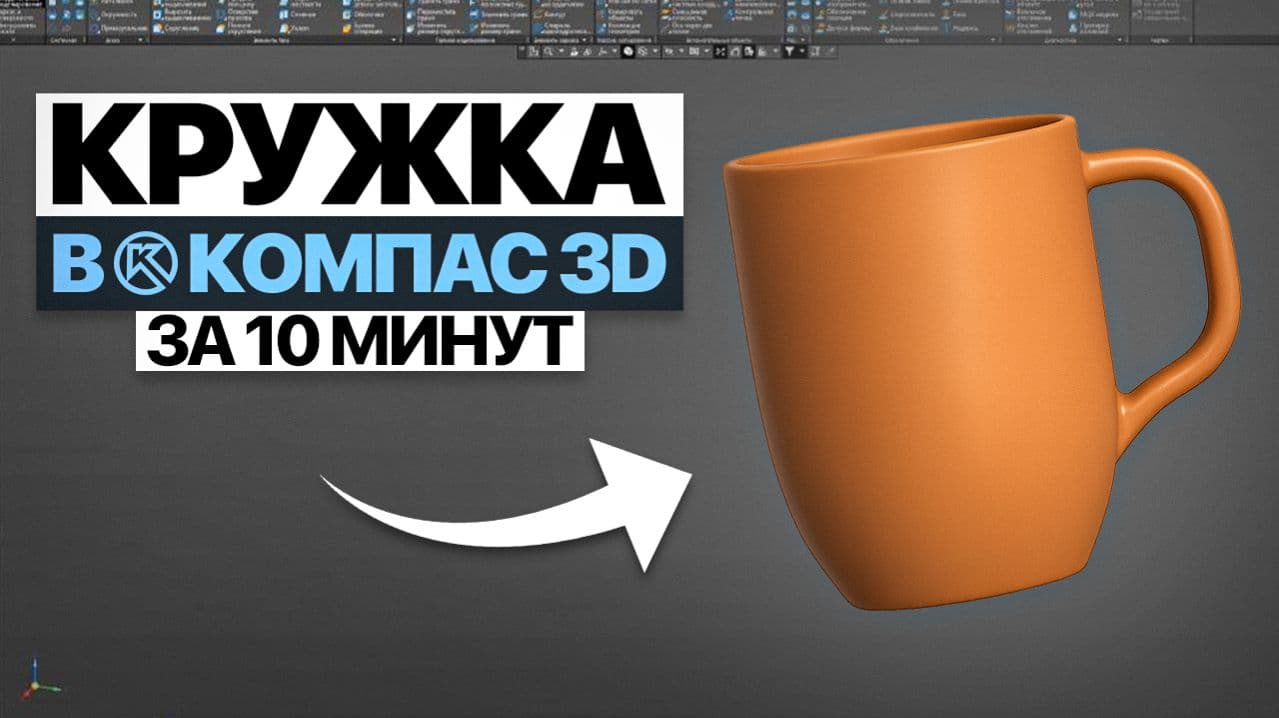
Task: Expand the Эскиз ribbon panel arrow
Action: point(140,39)
